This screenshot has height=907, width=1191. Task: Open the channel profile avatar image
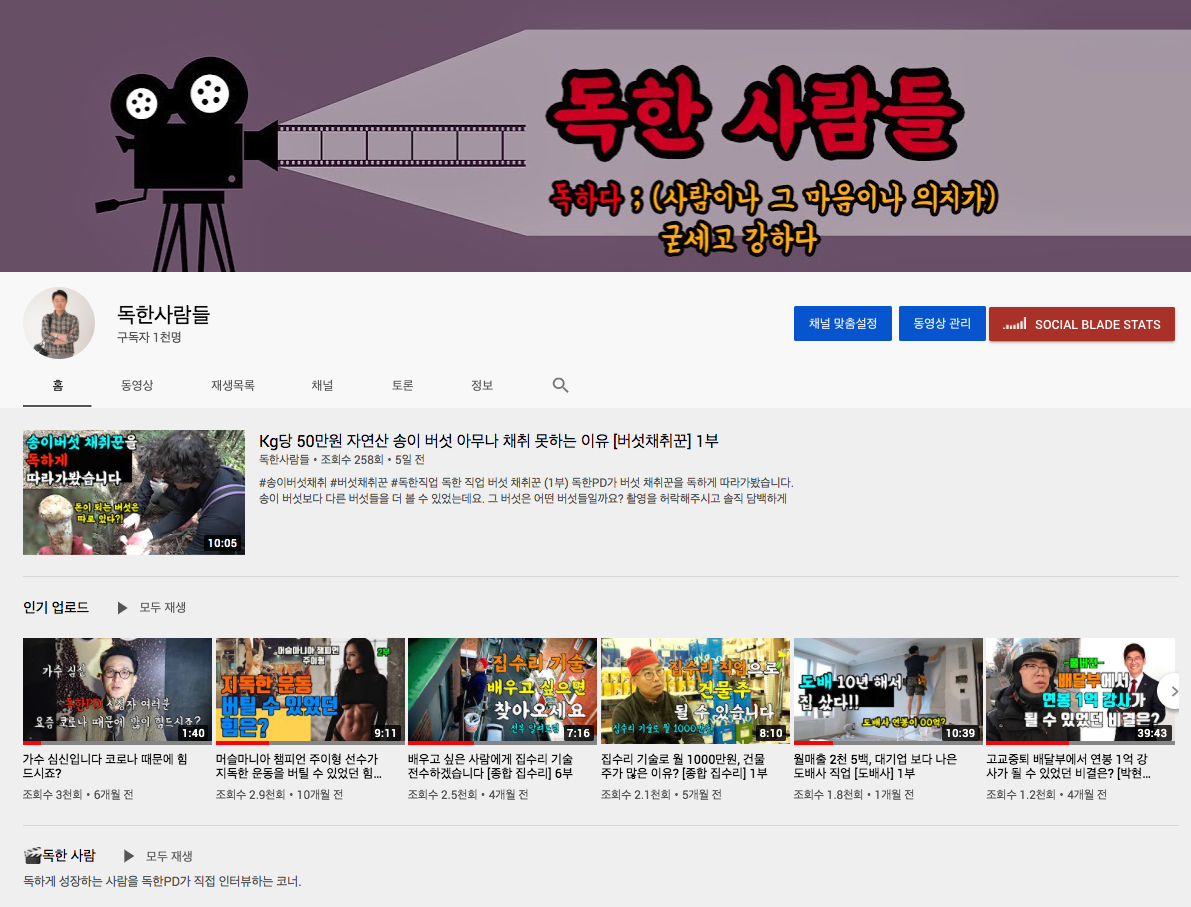58,323
